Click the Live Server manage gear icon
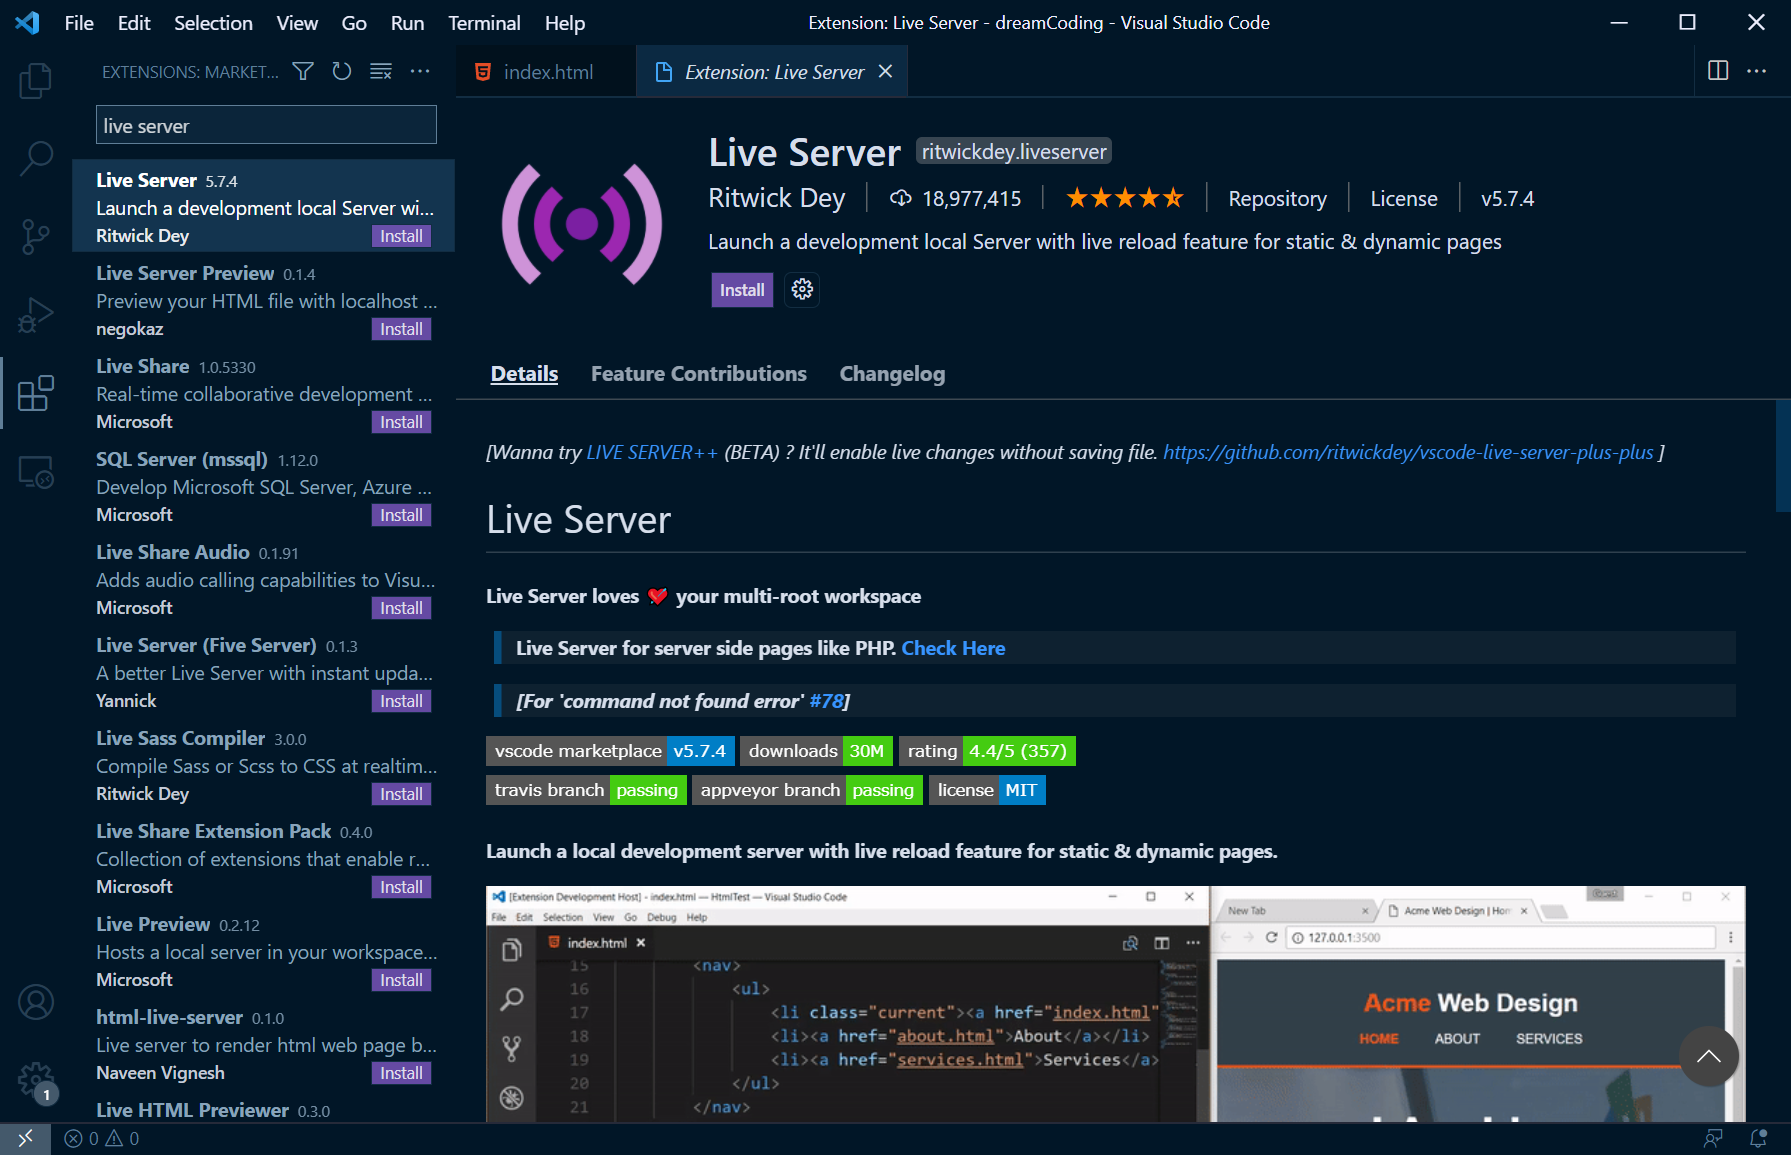This screenshot has height=1155, width=1791. tap(802, 290)
